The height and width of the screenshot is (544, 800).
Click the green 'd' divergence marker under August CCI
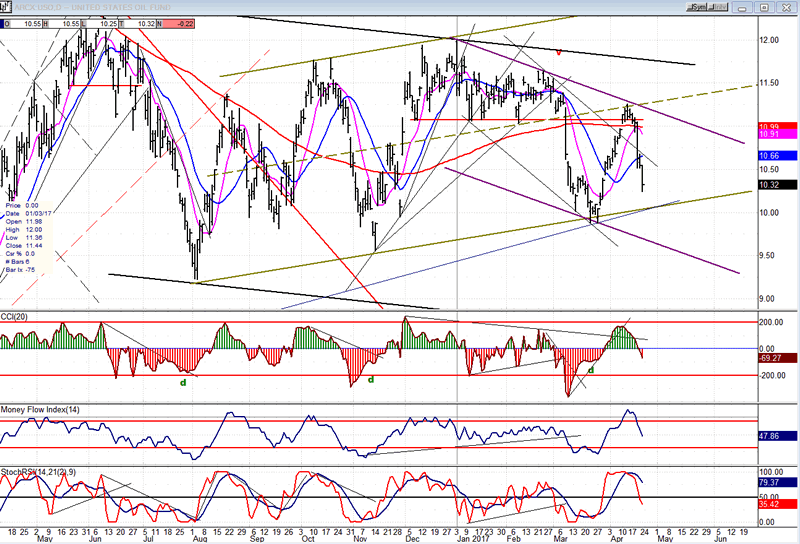pos(182,381)
